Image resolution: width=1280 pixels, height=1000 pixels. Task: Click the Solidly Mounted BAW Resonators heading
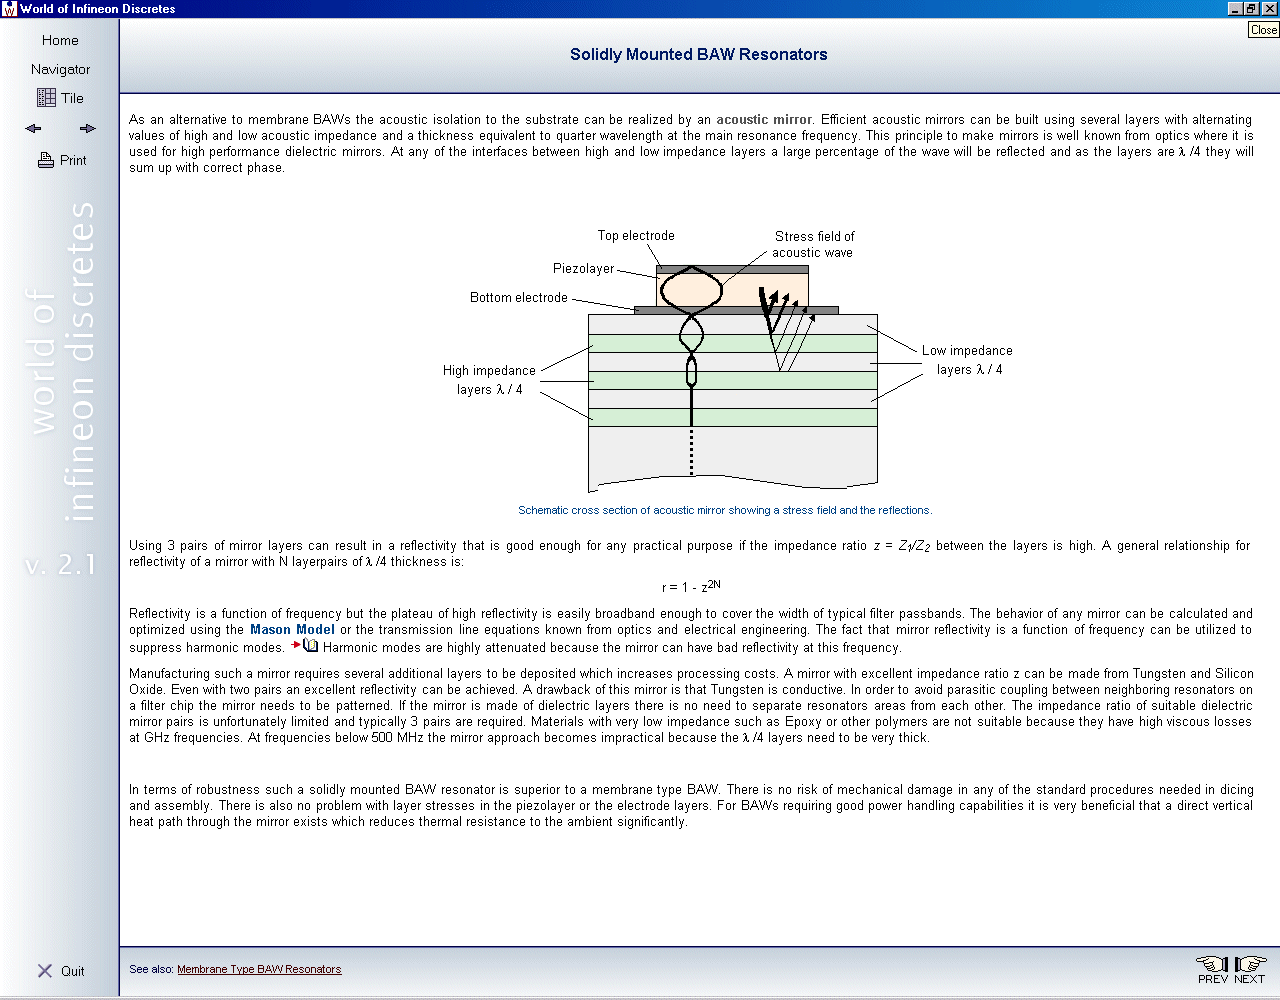698,55
